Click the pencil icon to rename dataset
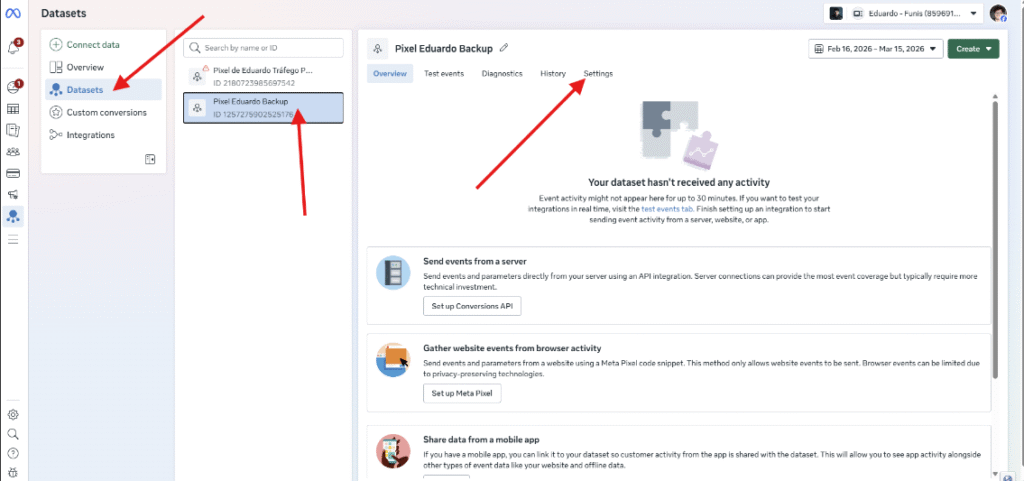 tap(504, 47)
